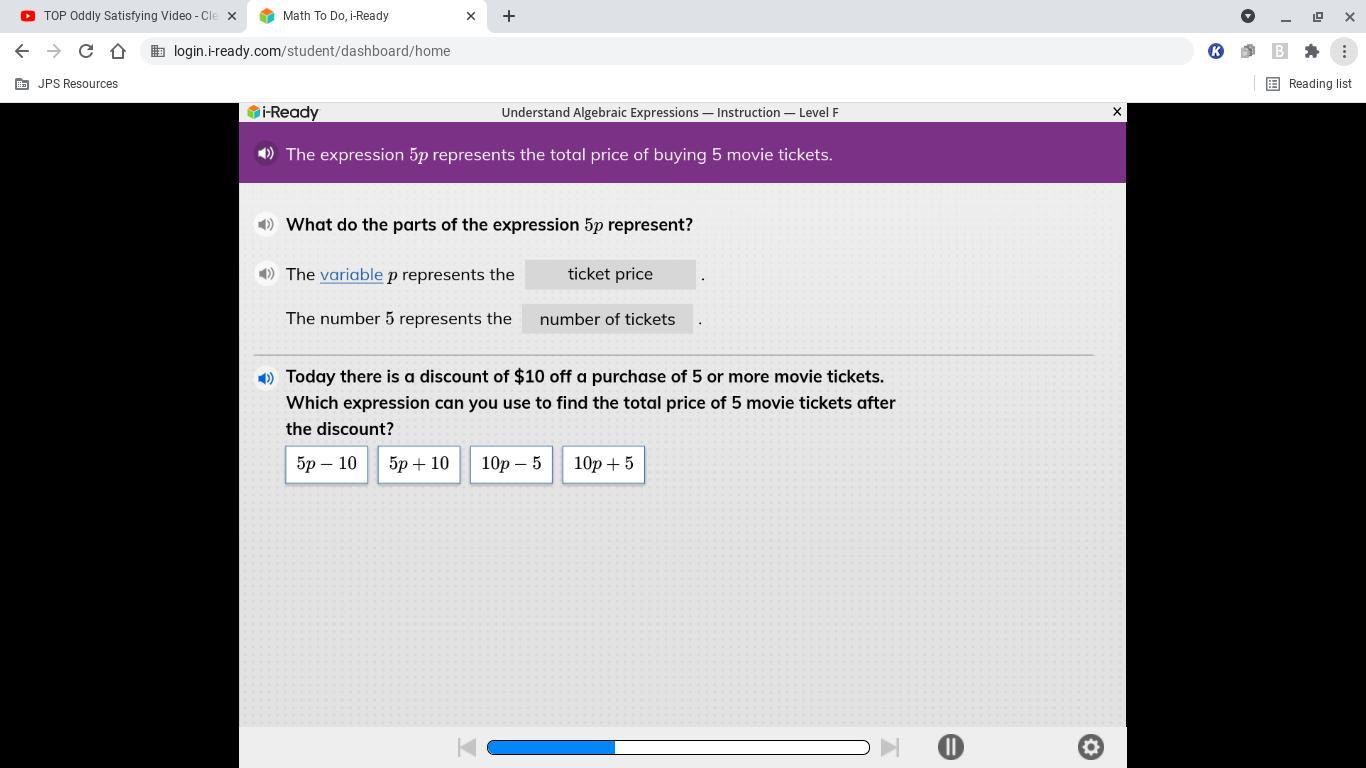Skip to the next lesson step
This screenshot has width=1366, height=768.
click(889, 747)
